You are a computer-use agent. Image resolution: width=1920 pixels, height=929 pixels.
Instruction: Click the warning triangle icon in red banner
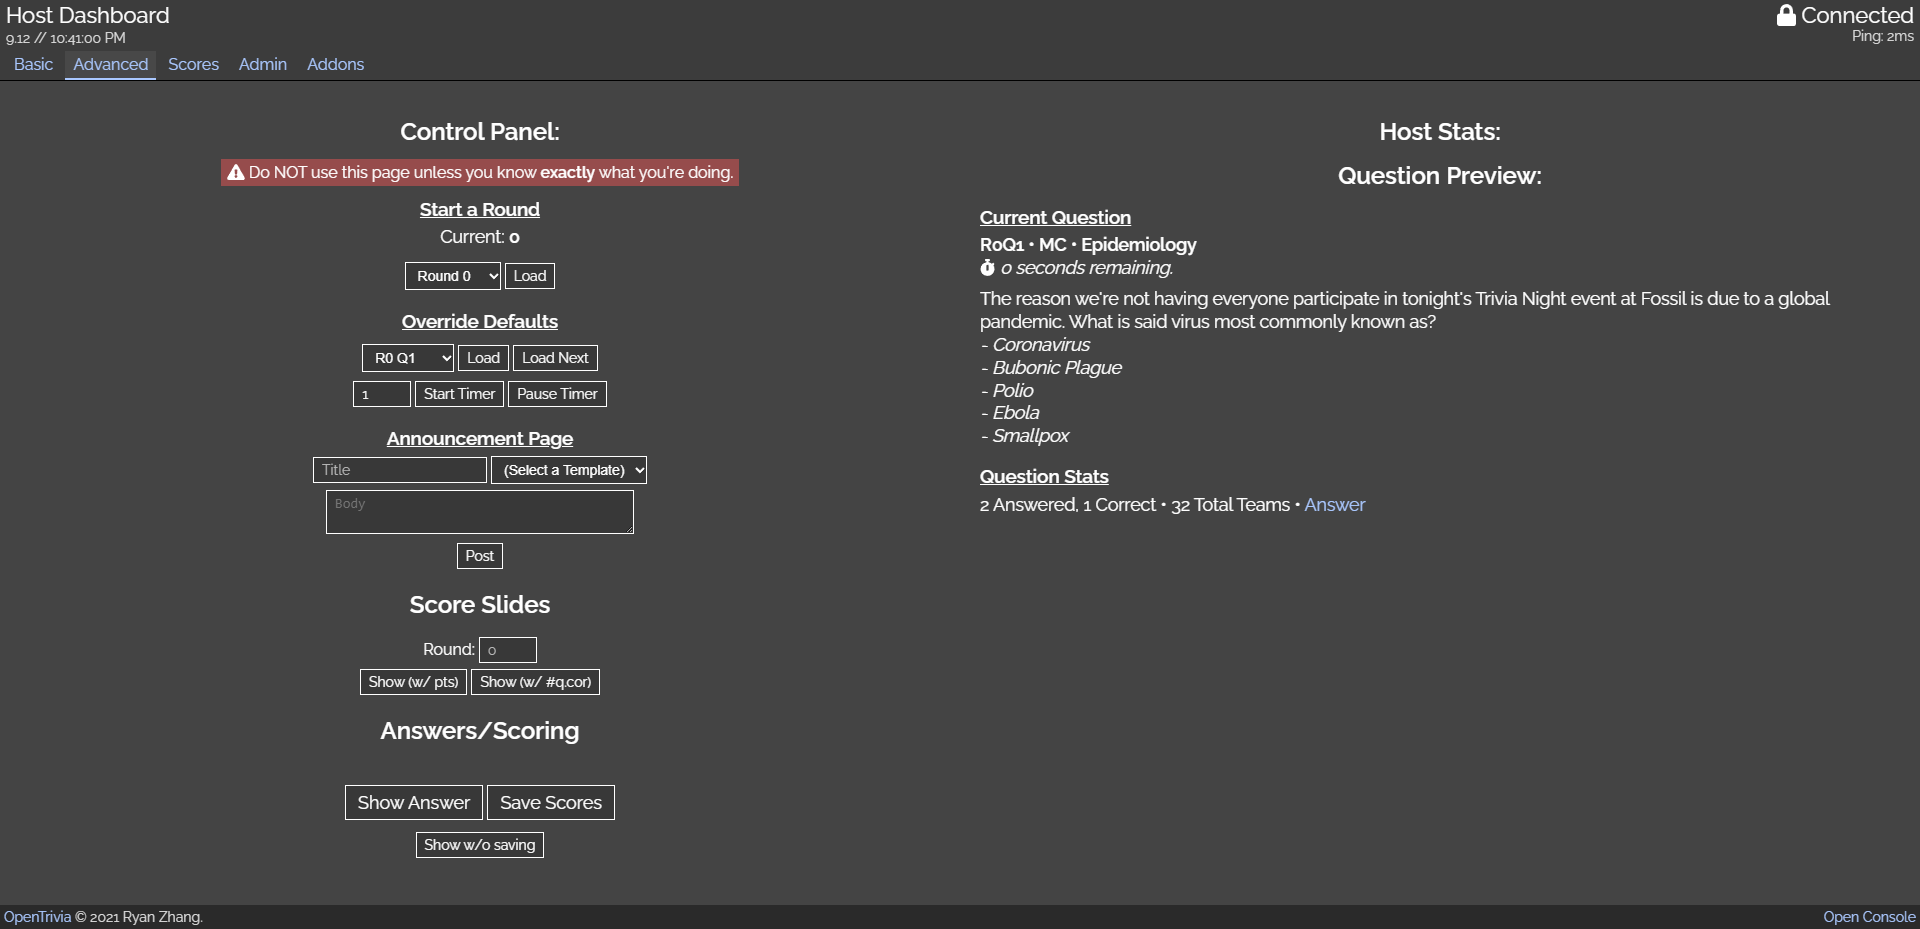[236, 173]
